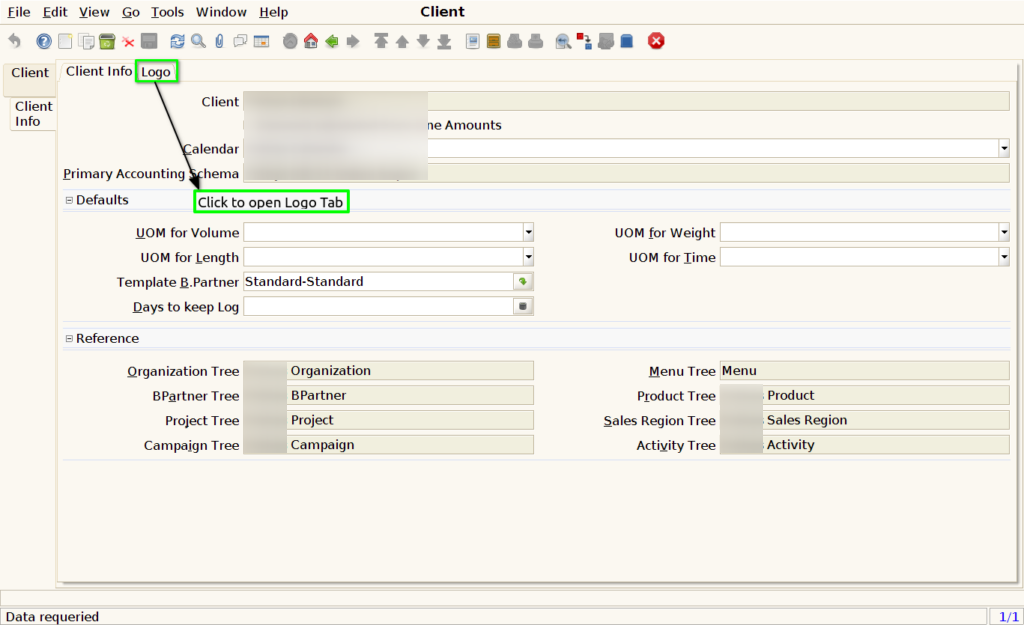Click the green Delete record bin icon

[107, 41]
